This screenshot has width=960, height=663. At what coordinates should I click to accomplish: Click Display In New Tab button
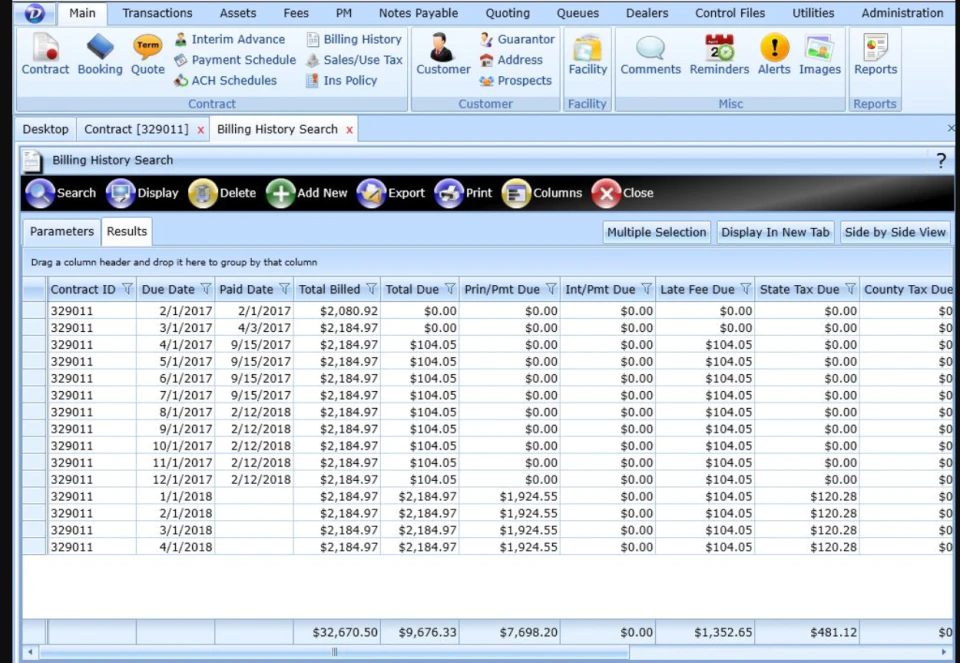click(775, 232)
